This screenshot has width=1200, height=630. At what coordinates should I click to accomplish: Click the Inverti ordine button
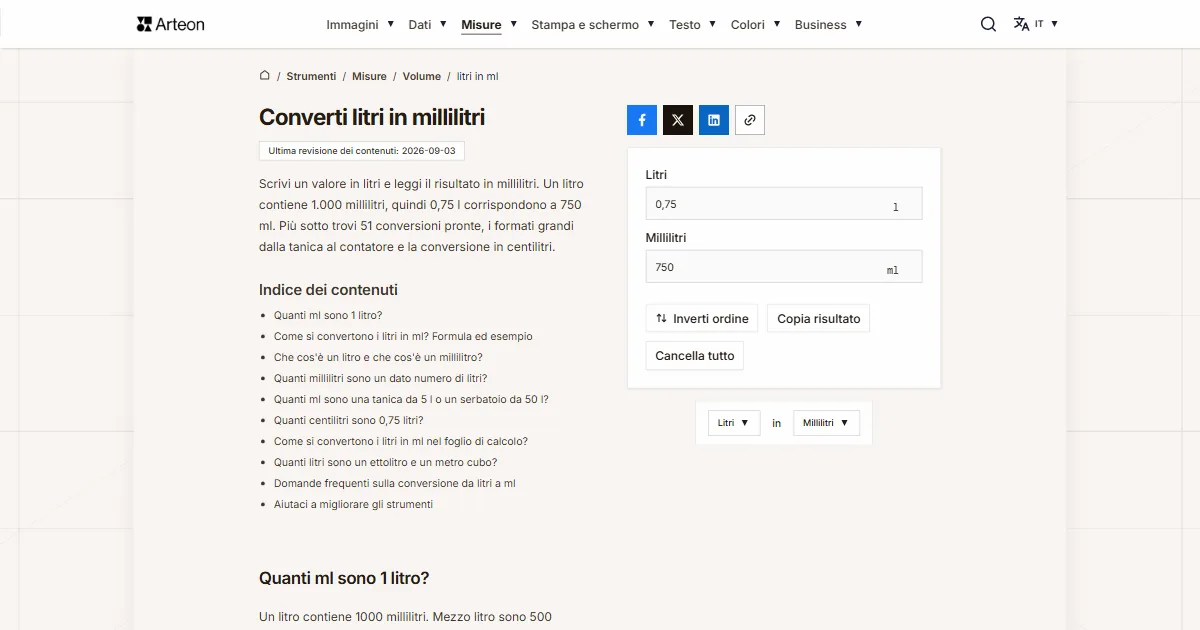(x=702, y=319)
